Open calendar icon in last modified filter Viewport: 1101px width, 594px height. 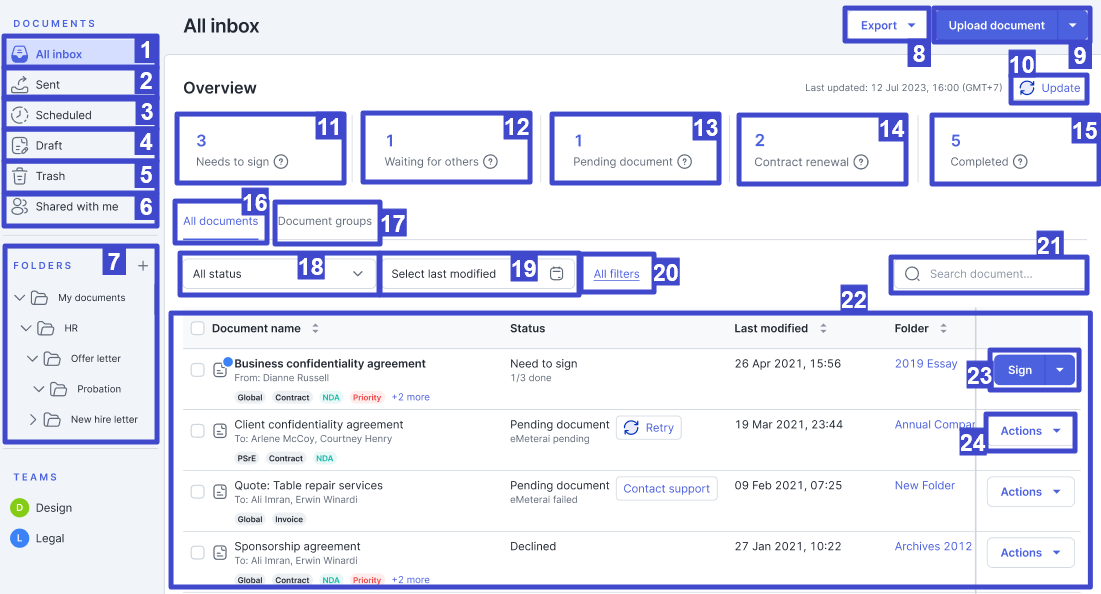point(557,274)
